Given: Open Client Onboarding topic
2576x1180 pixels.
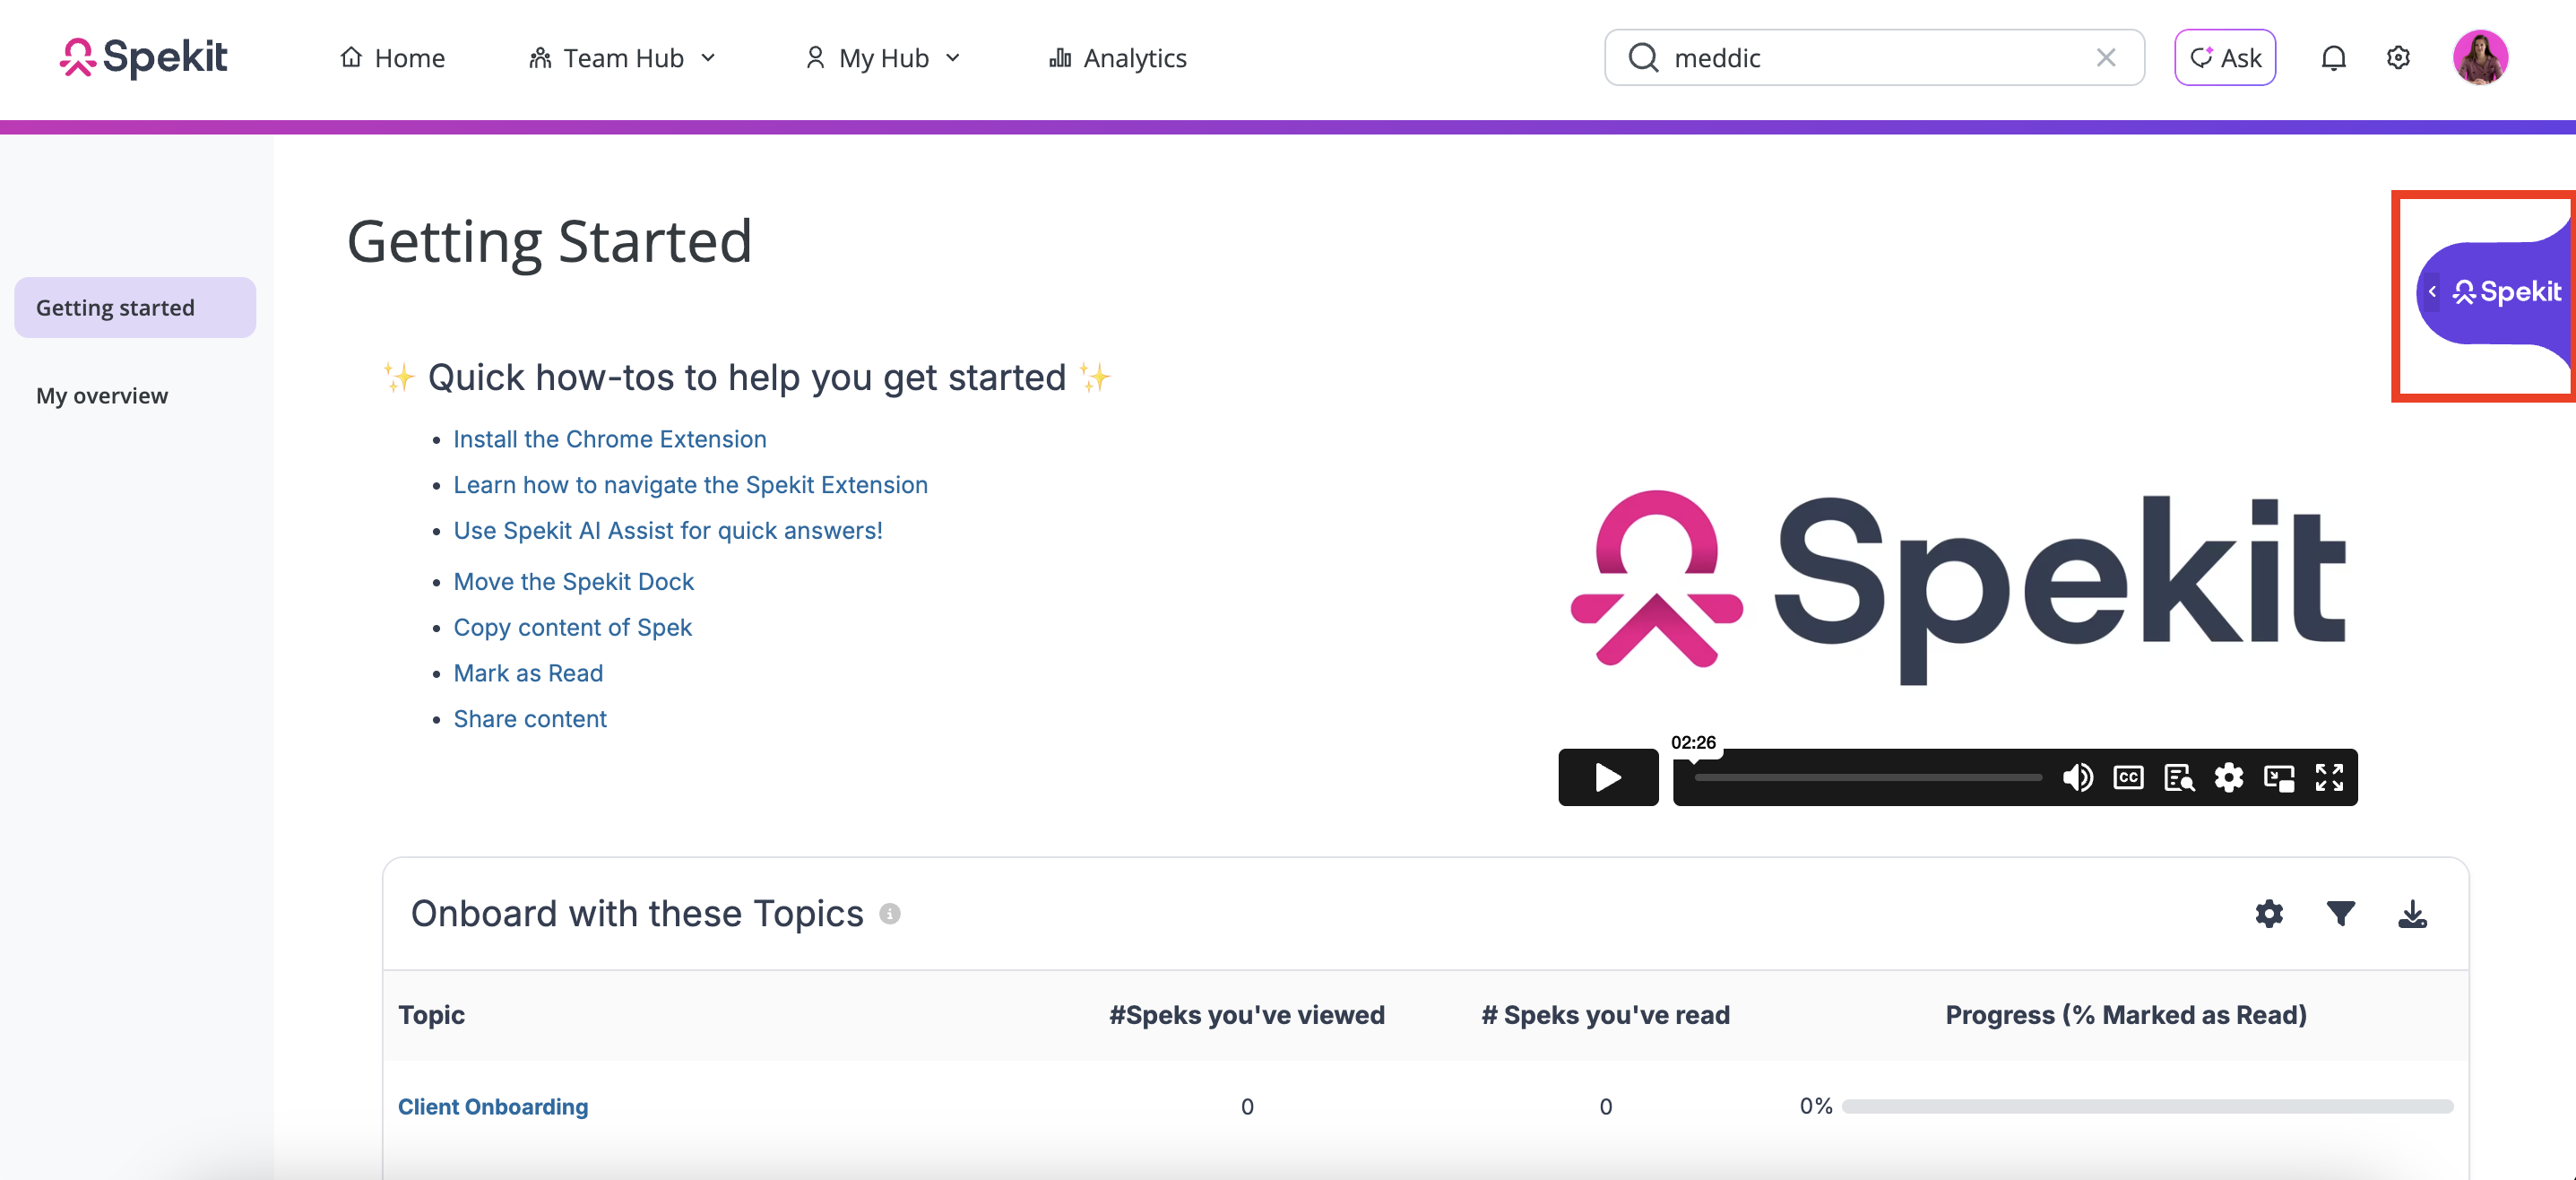Looking at the screenshot, I should coord(493,1106).
